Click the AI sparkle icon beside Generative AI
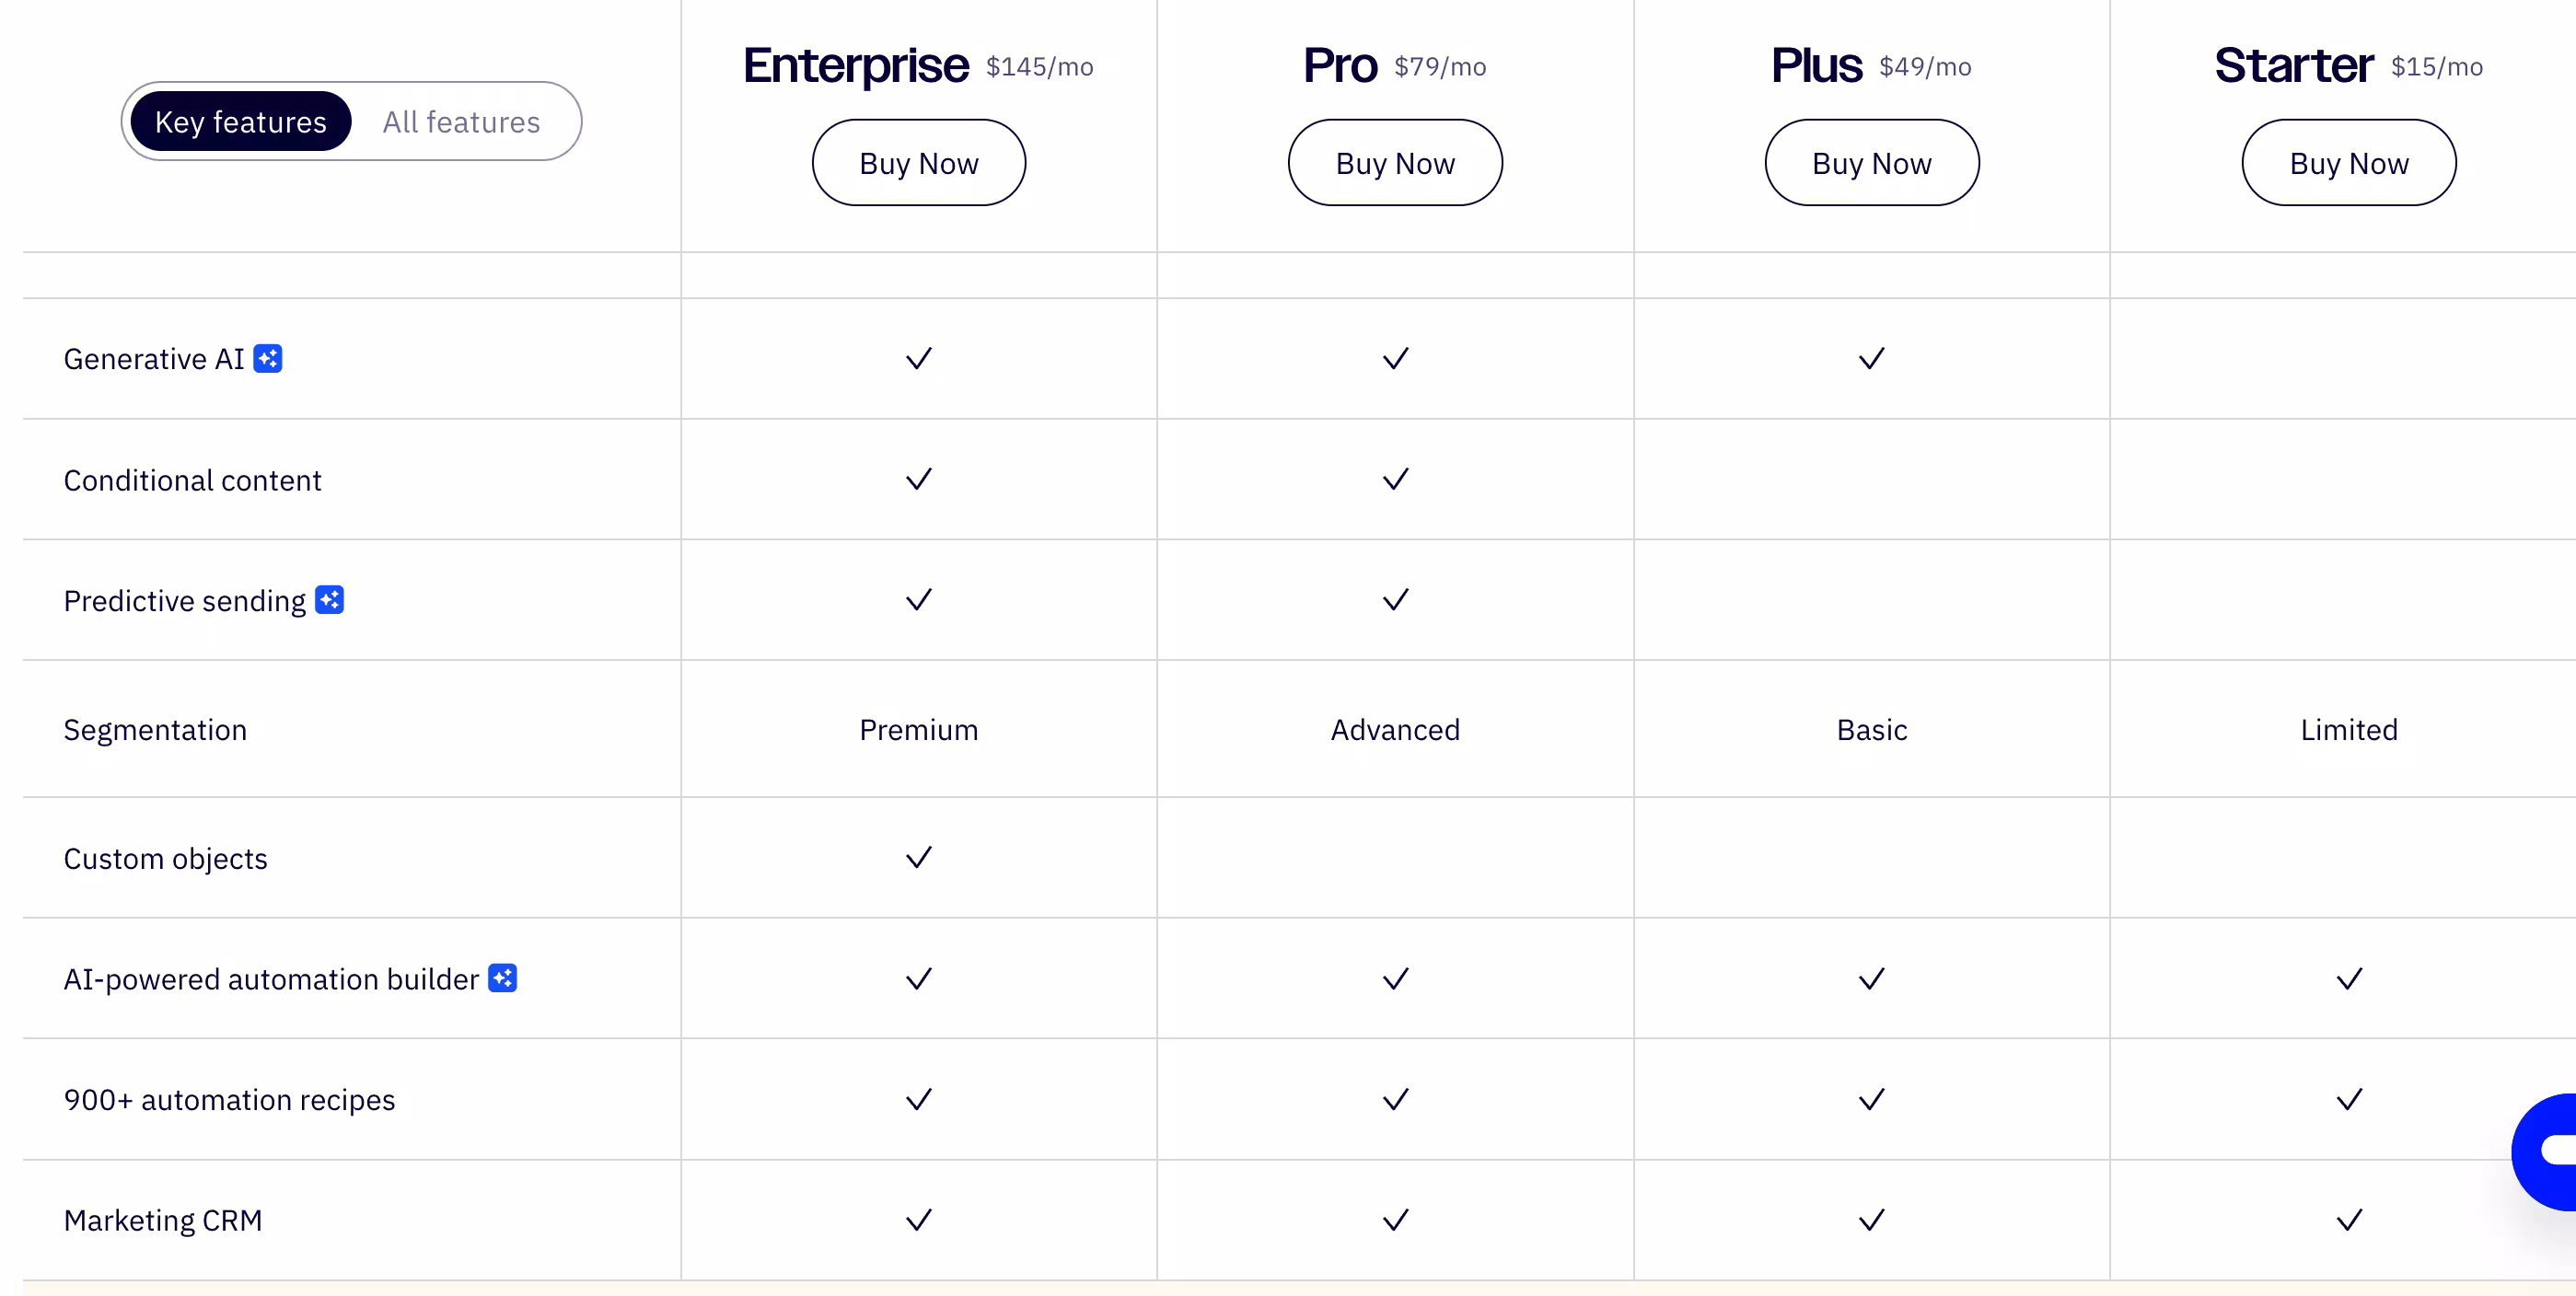This screenshot has width=2576, height=1296. (268, 358)
